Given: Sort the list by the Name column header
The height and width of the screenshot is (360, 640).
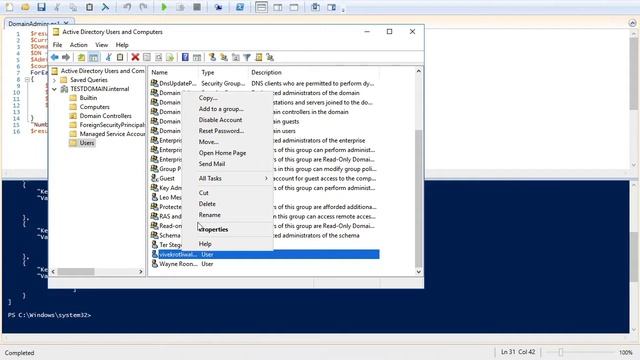Looking at the screenshot, I should coord(173,72).
